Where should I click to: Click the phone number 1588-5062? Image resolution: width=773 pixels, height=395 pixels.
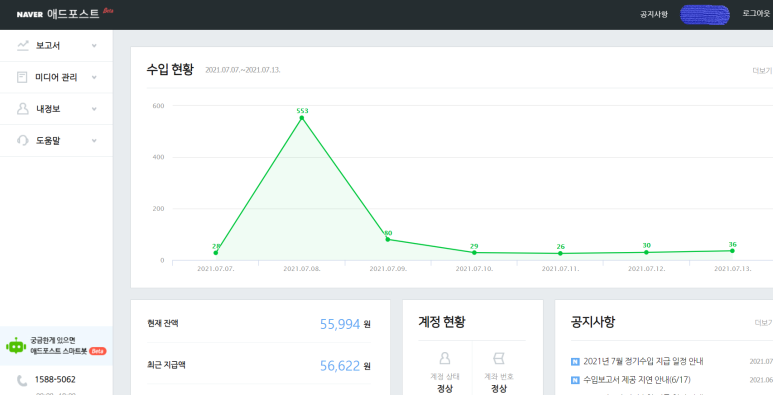pyautogui.click(x=55, y=380)
